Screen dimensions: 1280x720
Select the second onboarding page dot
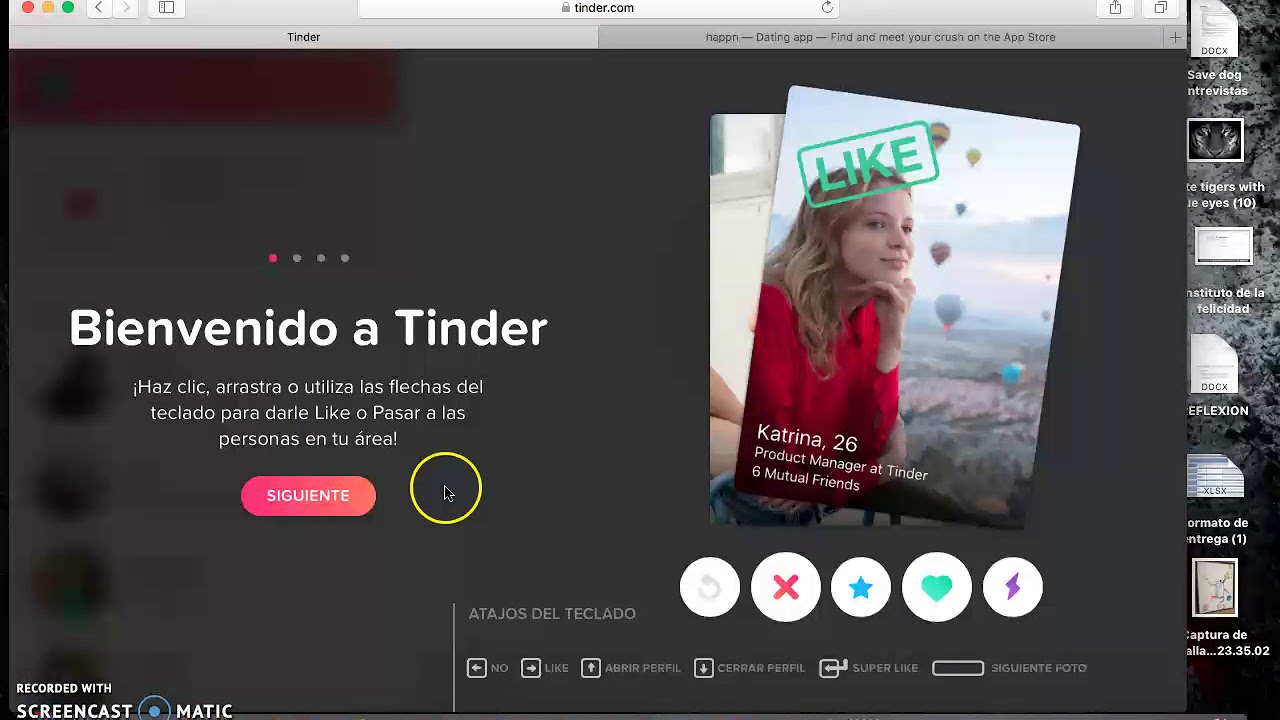tap(297, 258)
